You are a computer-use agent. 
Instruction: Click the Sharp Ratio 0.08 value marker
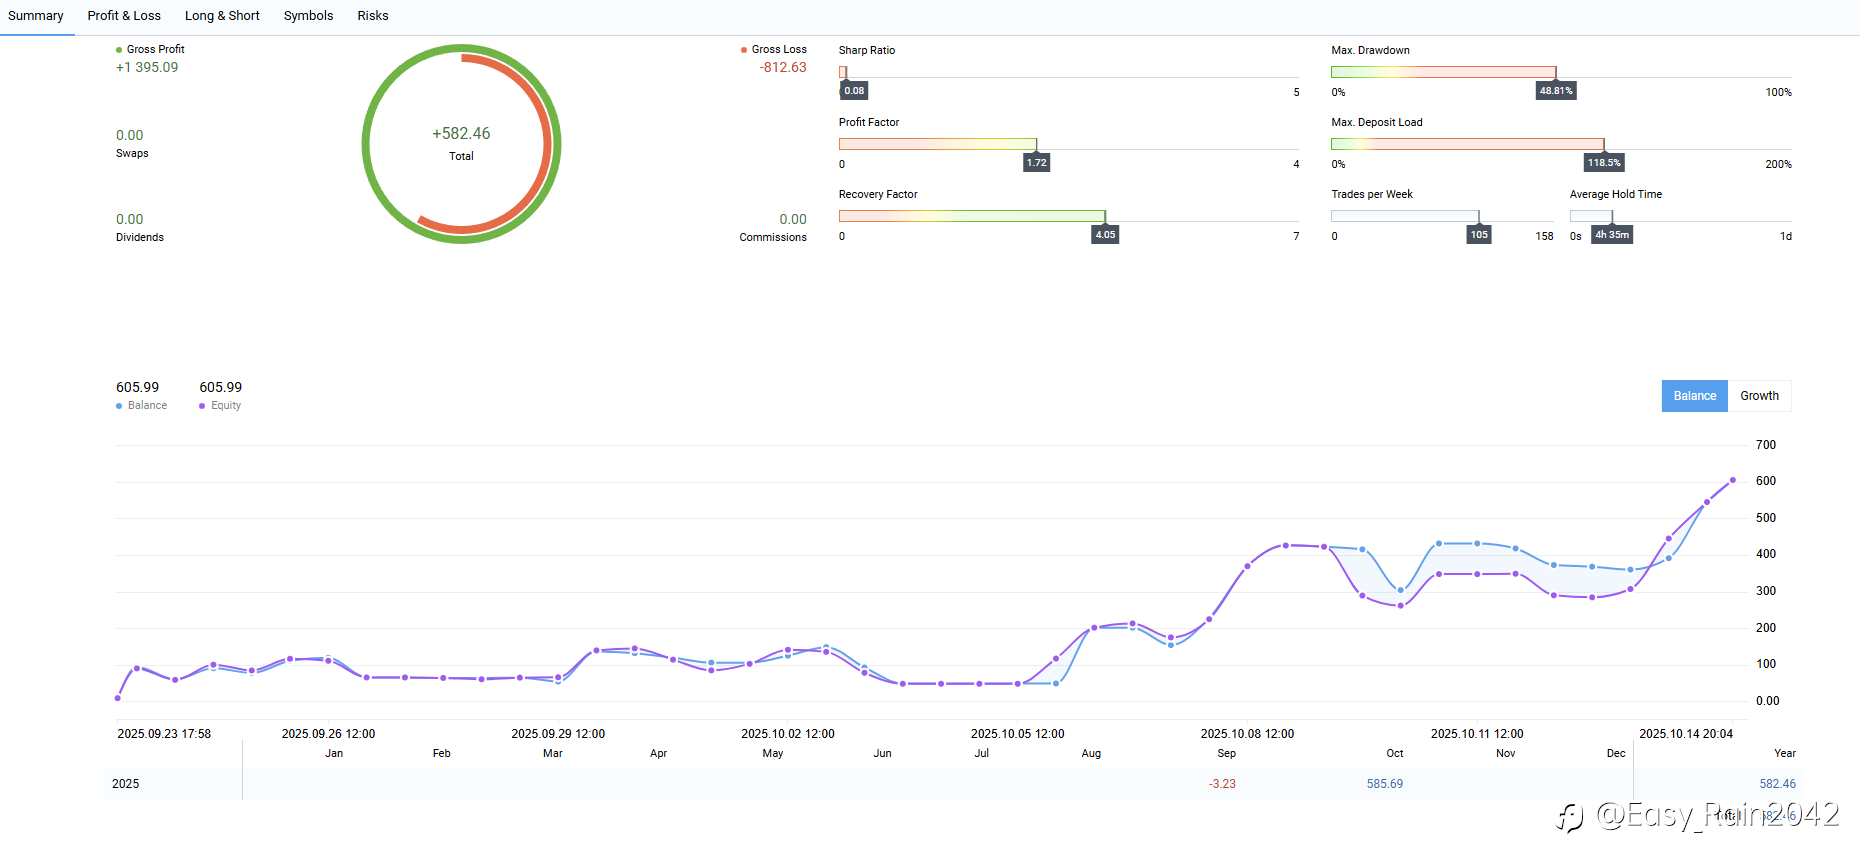coord(854,91)
